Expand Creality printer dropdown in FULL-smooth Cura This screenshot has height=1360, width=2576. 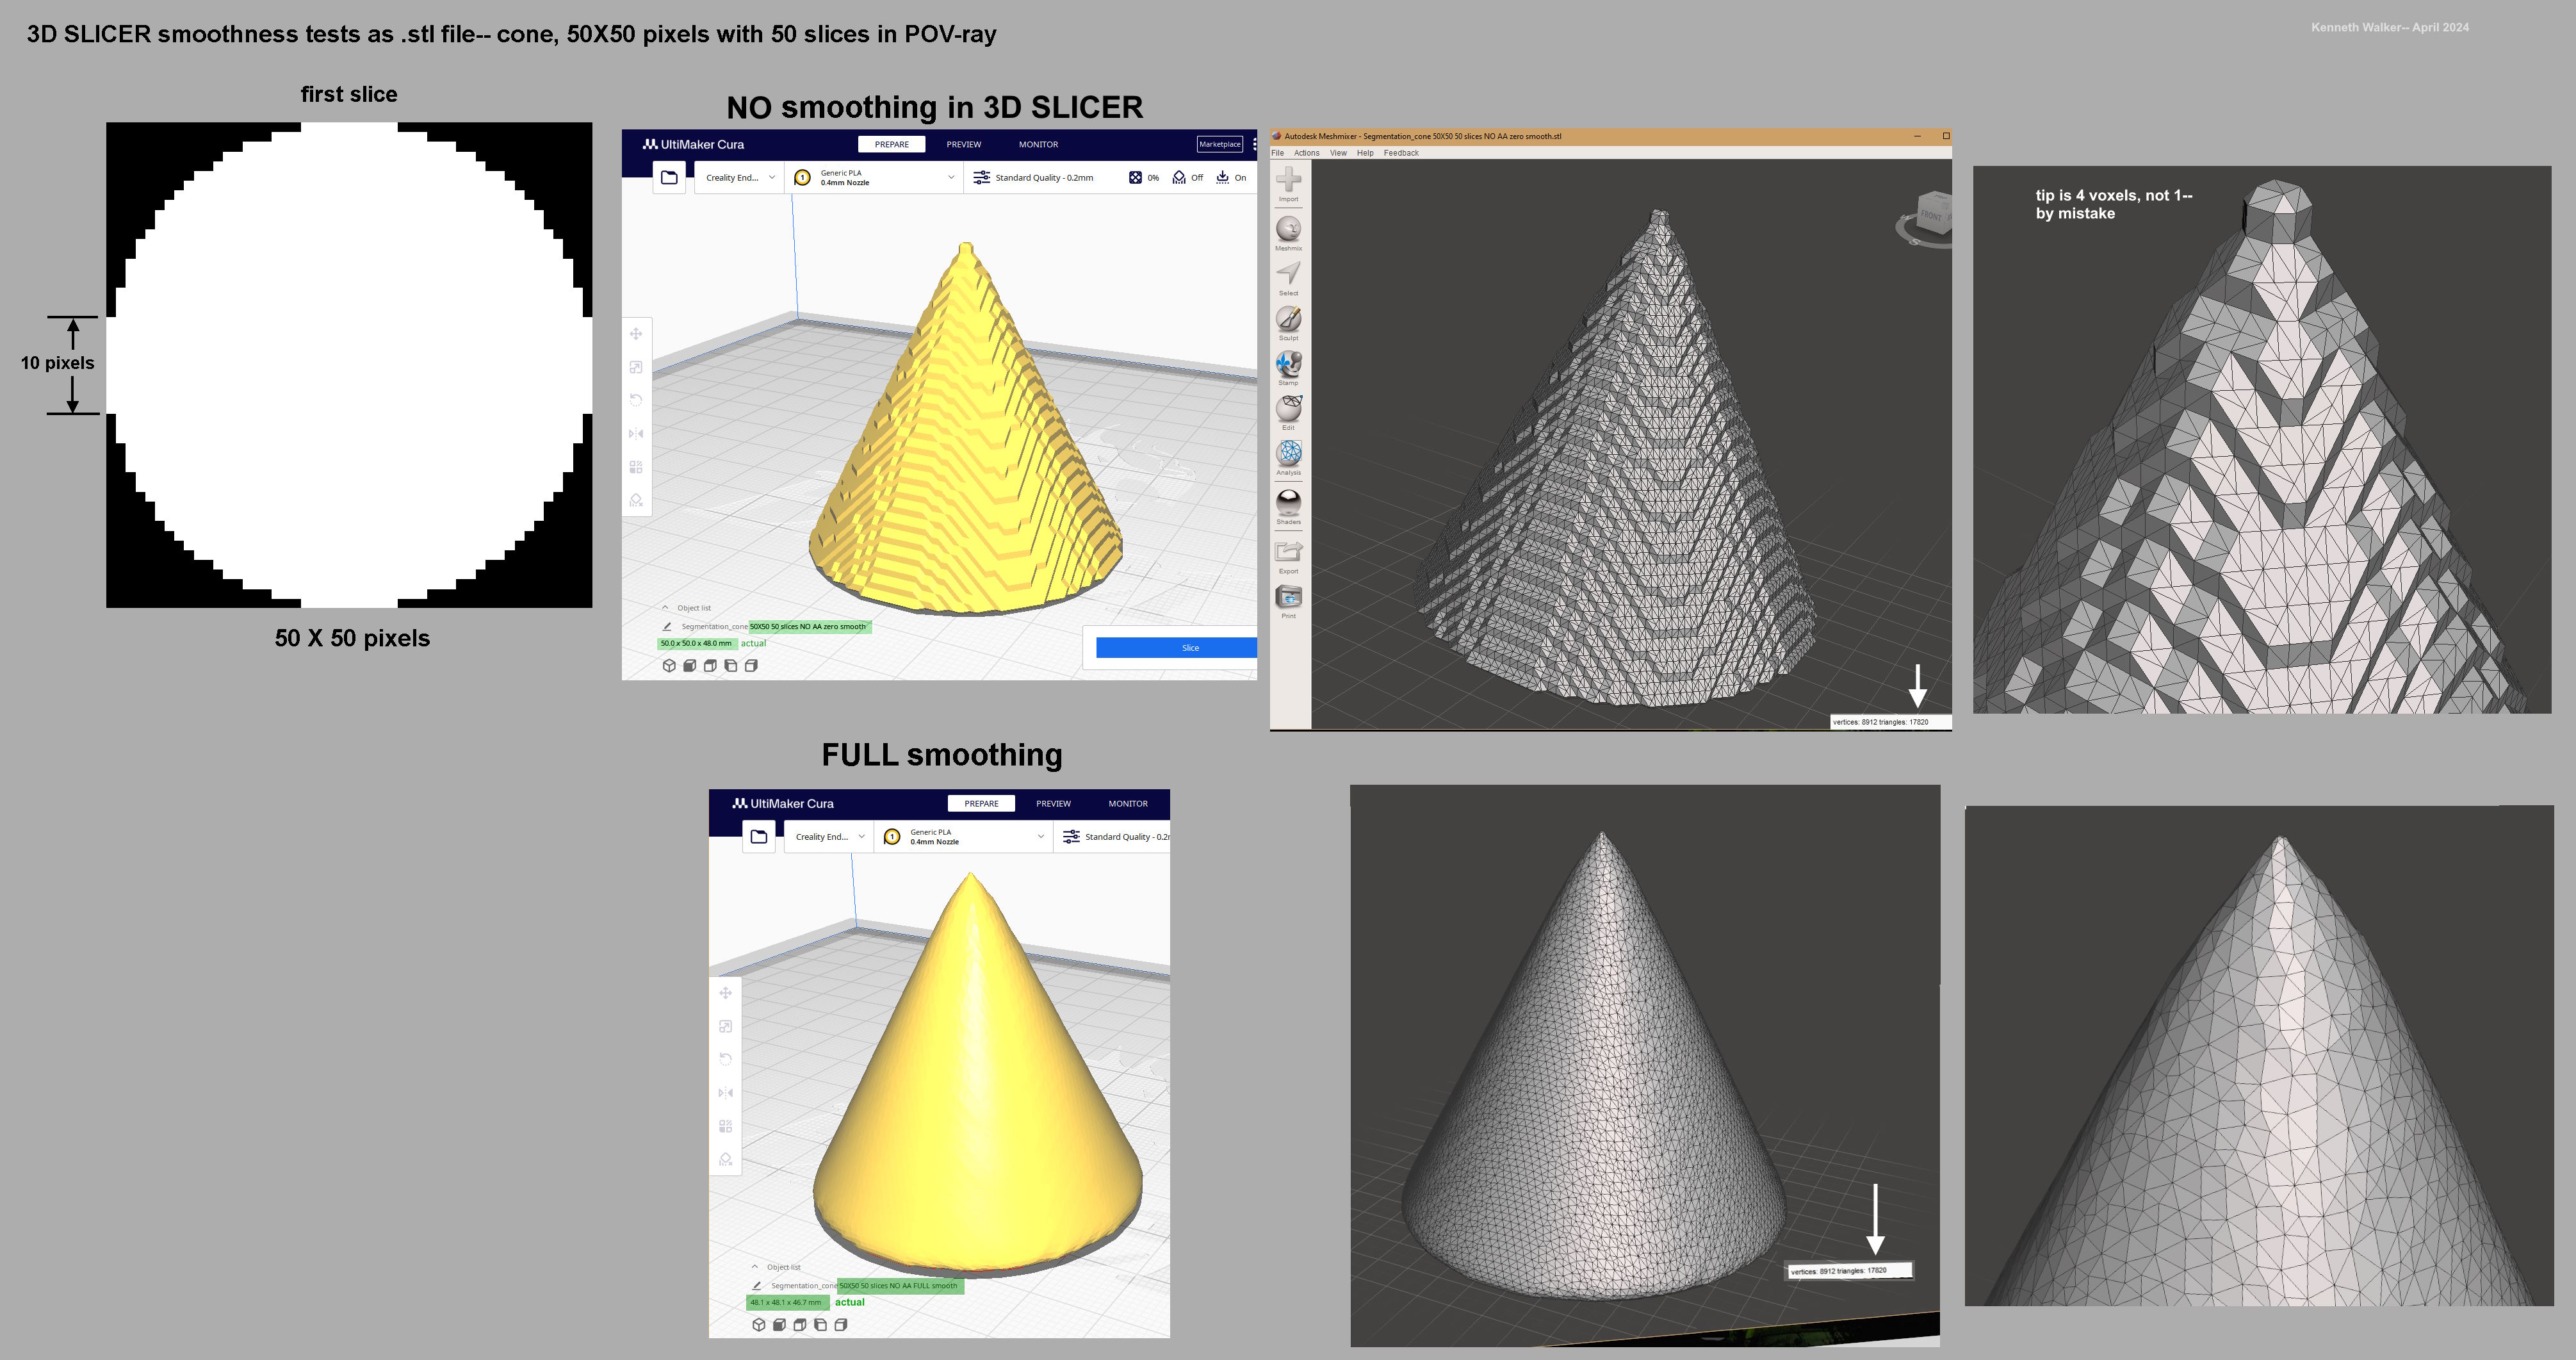pyautogui.click(x=830, y=837)
